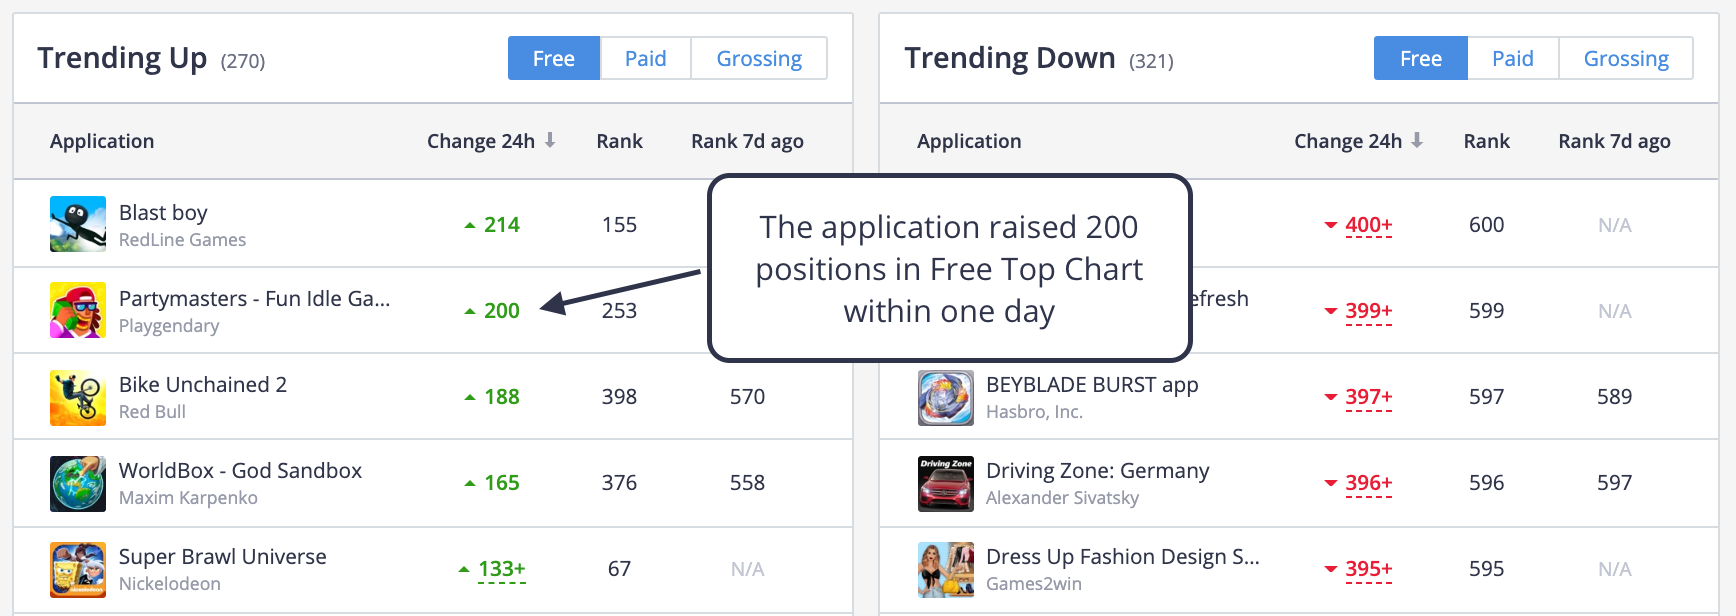Click the 200 change value for Partymasters

[502, 311]
